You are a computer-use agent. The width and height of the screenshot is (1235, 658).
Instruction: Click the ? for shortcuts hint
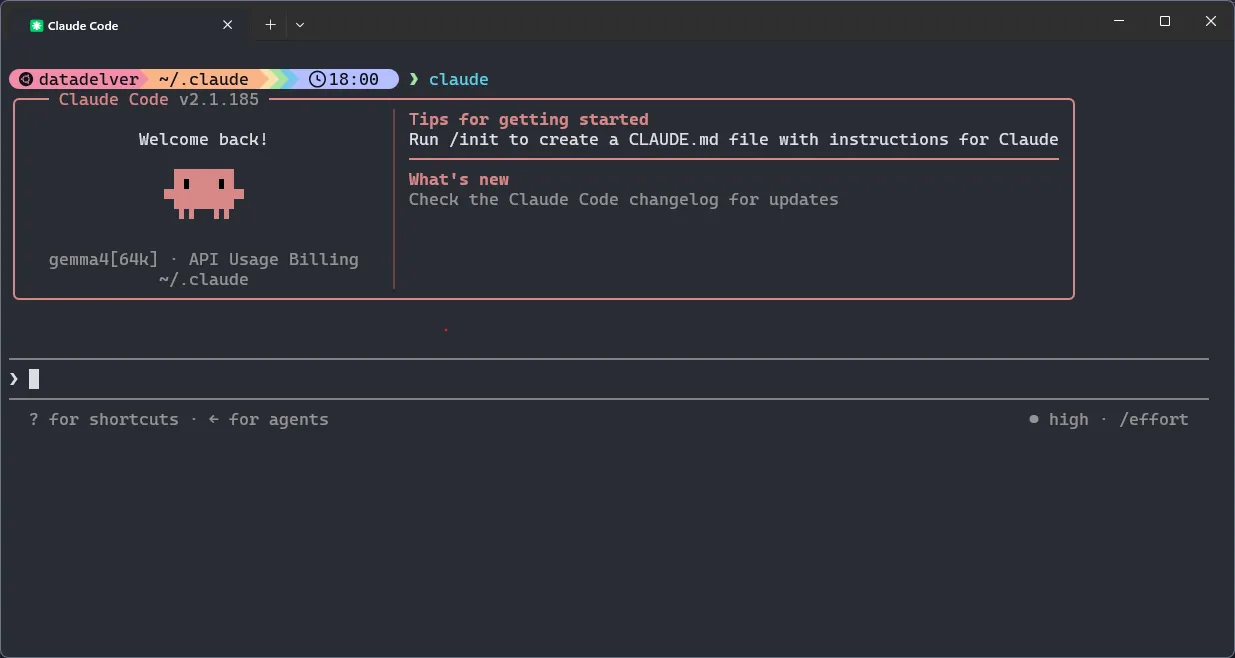tap(104, 419)
